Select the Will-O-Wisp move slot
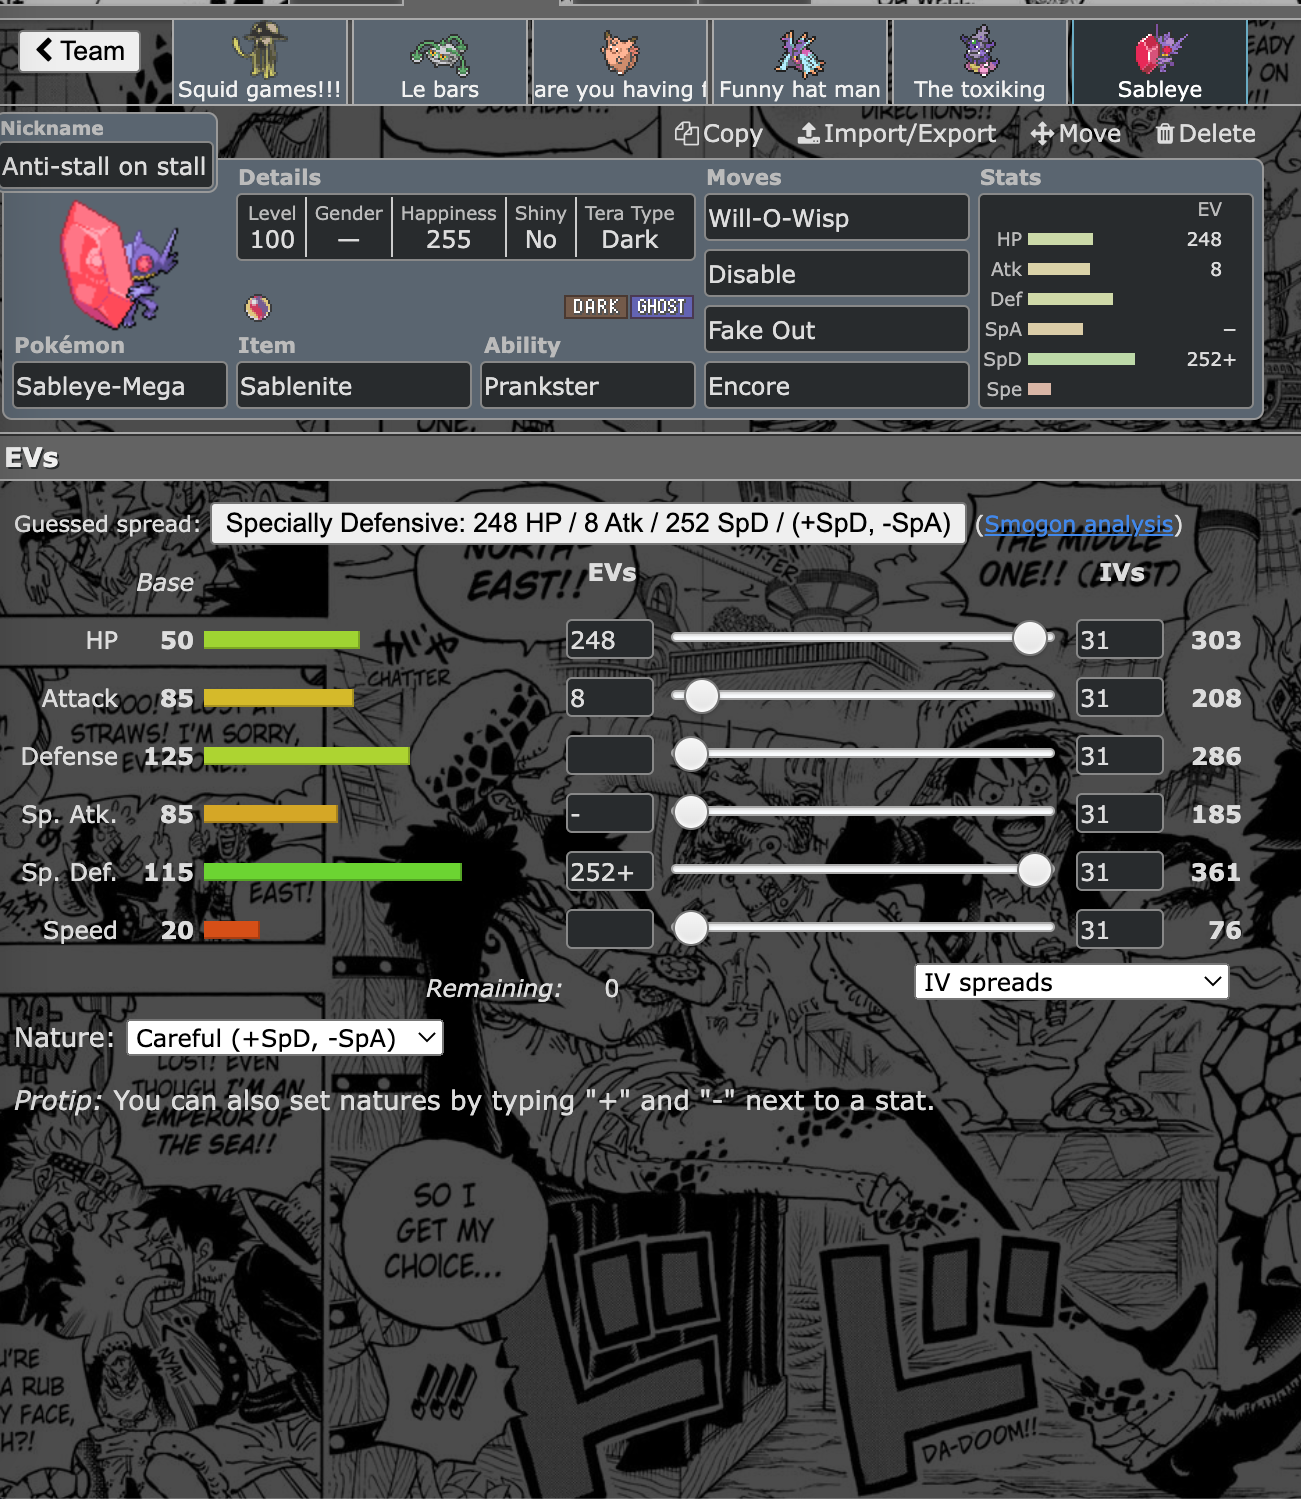Viewport: 1301px width, 1499px height. click(837, 218)
